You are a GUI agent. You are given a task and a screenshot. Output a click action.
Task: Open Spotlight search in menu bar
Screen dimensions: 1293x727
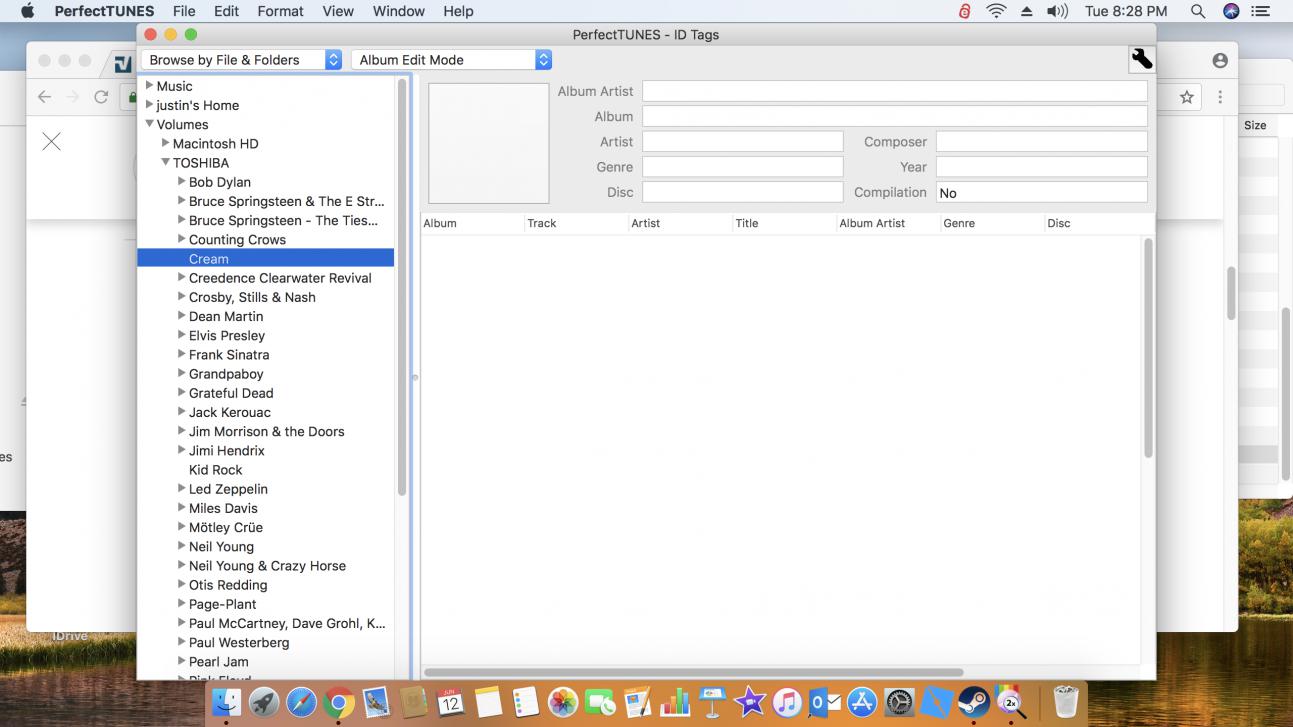(x=1197, y=11)
